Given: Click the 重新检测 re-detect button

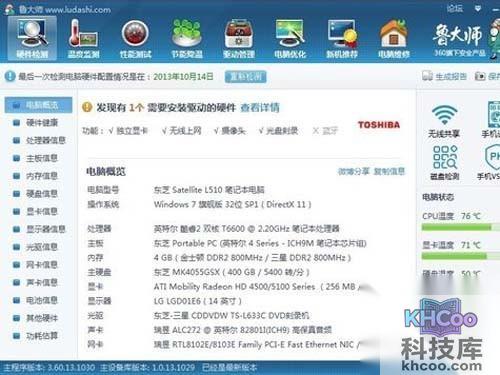Looking at the screenshot, I should point(246,77).
